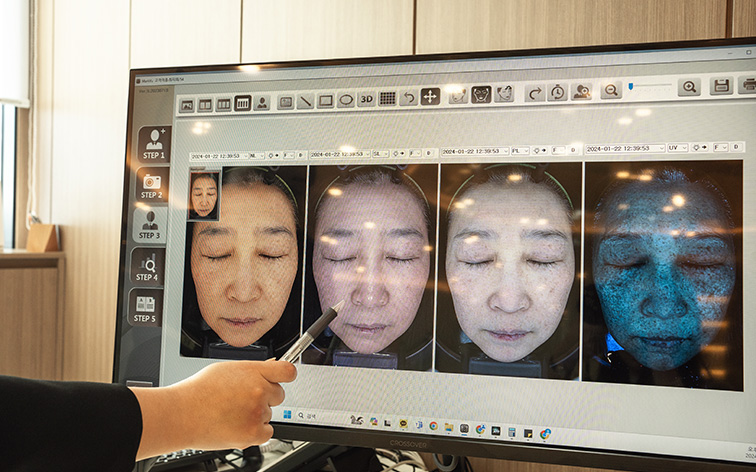Open STEP 2 camera capture

tap(151, 185)
